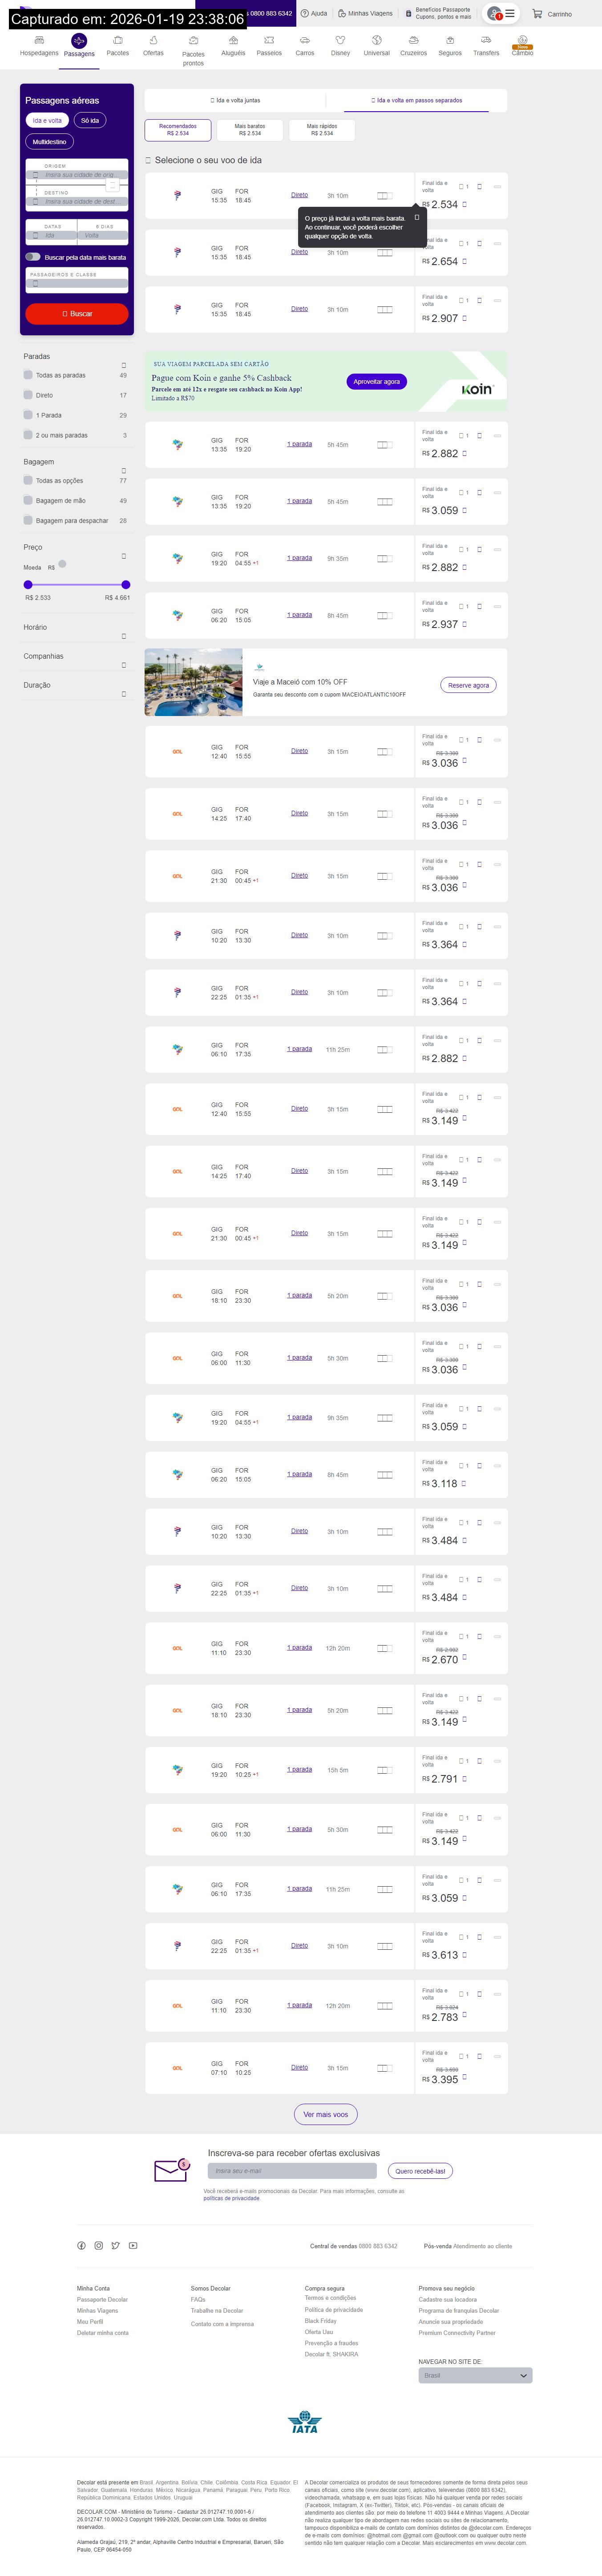Open the Navegar no site country dropdown
Viewport: 602px width, 2576px height.
coord(475,2375)
